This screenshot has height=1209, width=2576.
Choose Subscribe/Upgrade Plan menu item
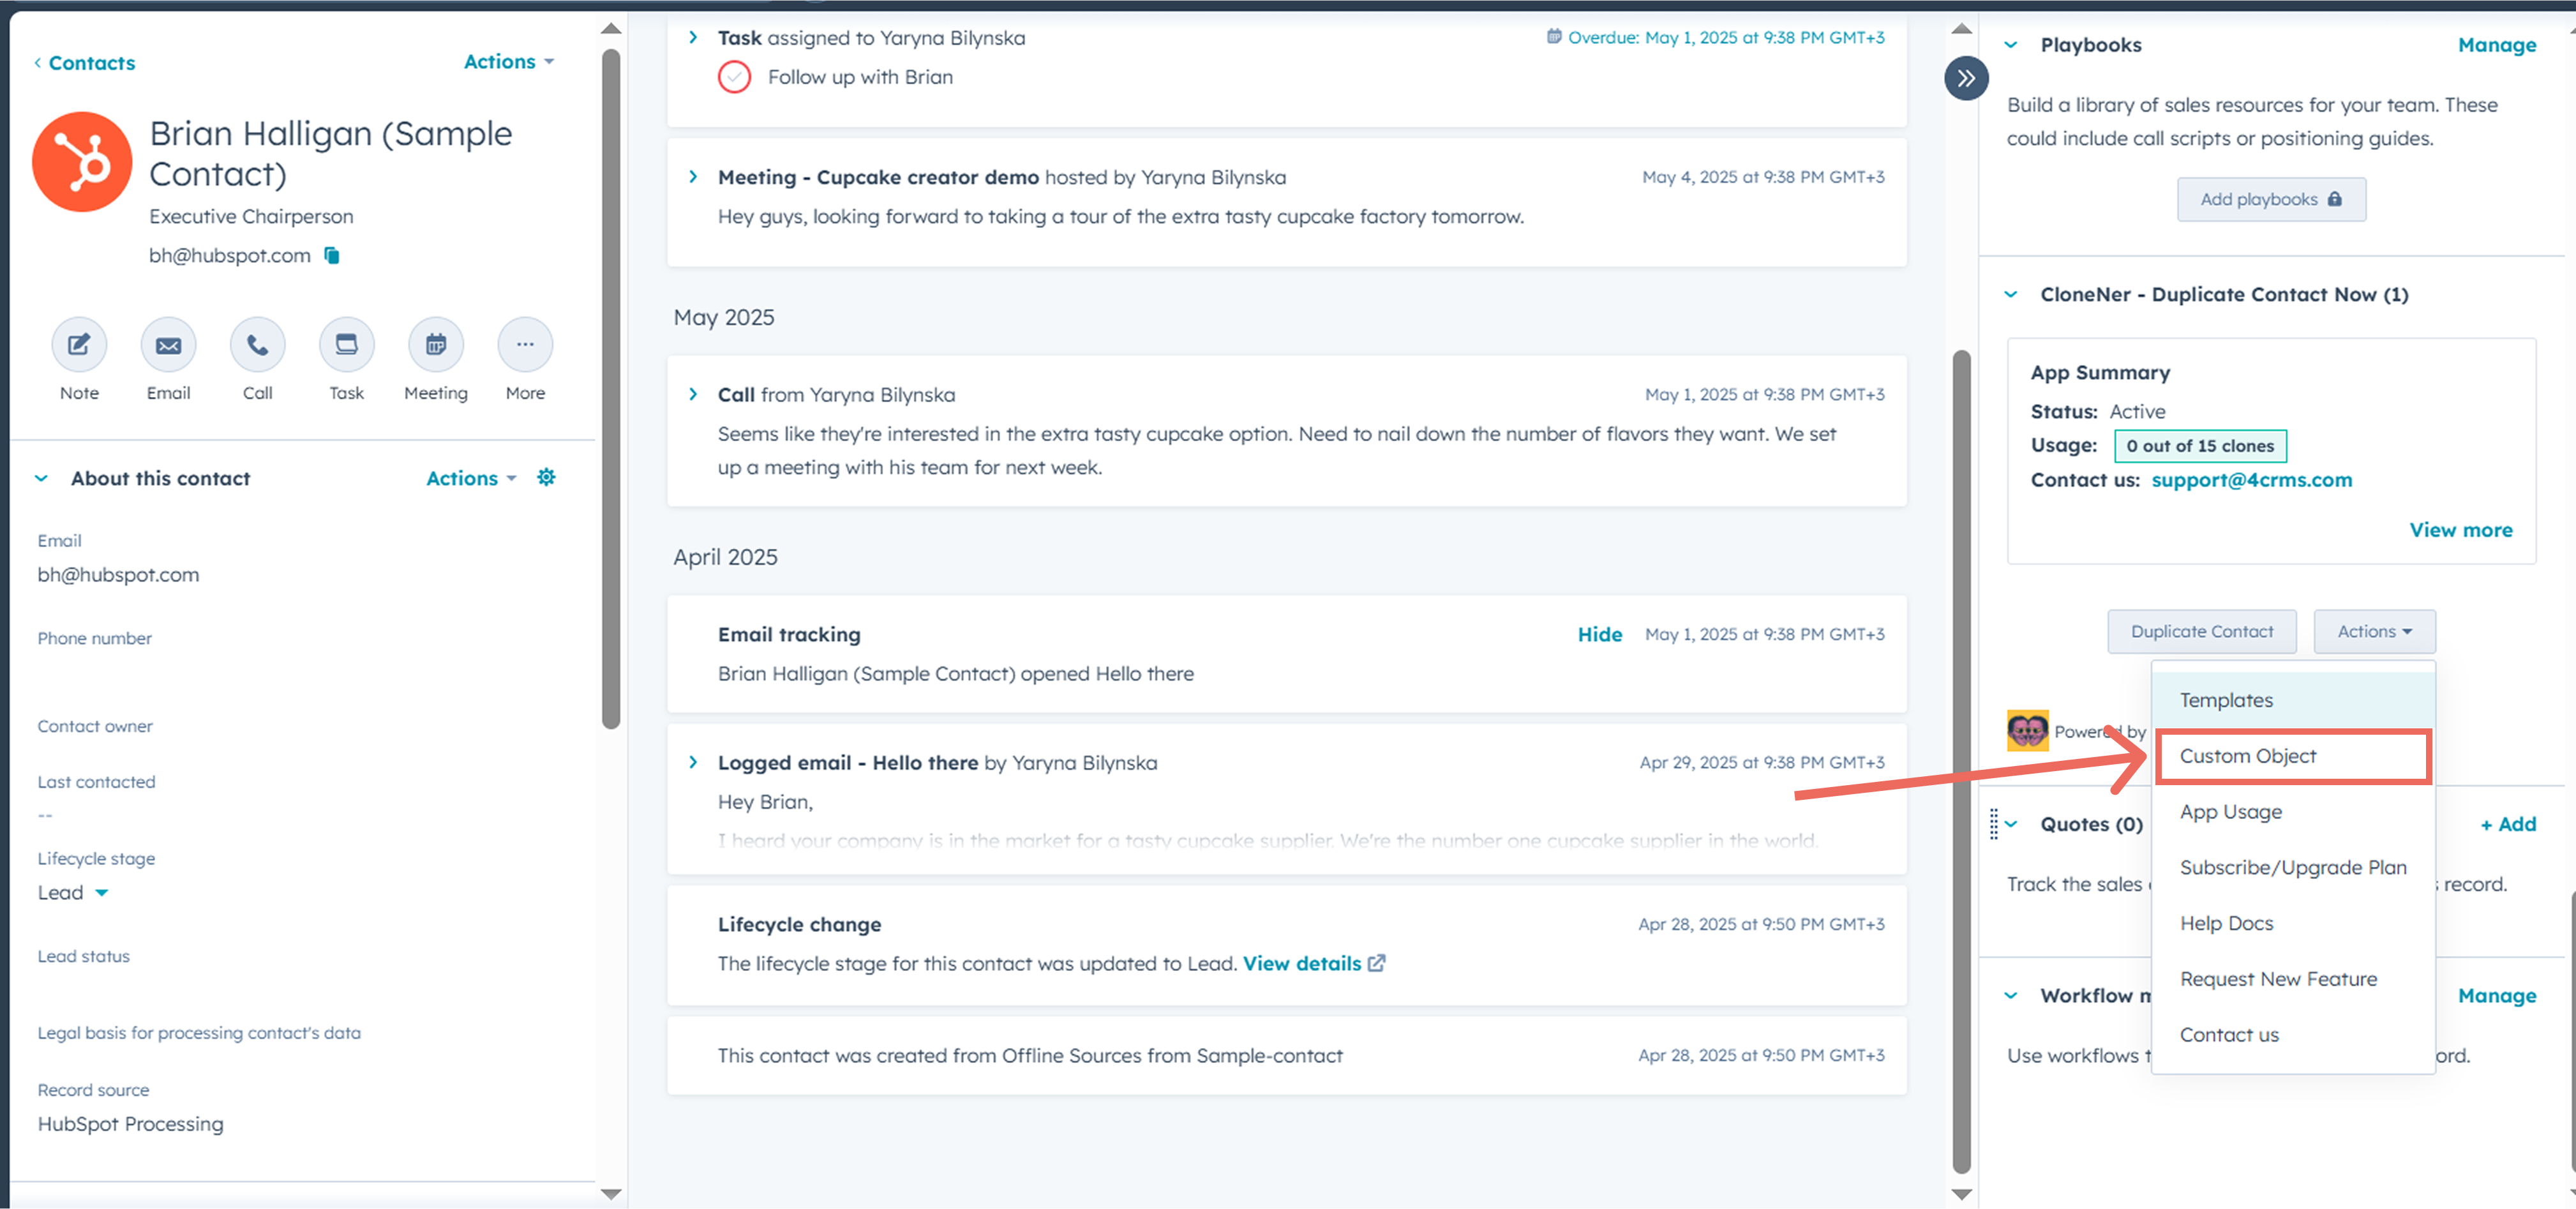click(2293, 868)
